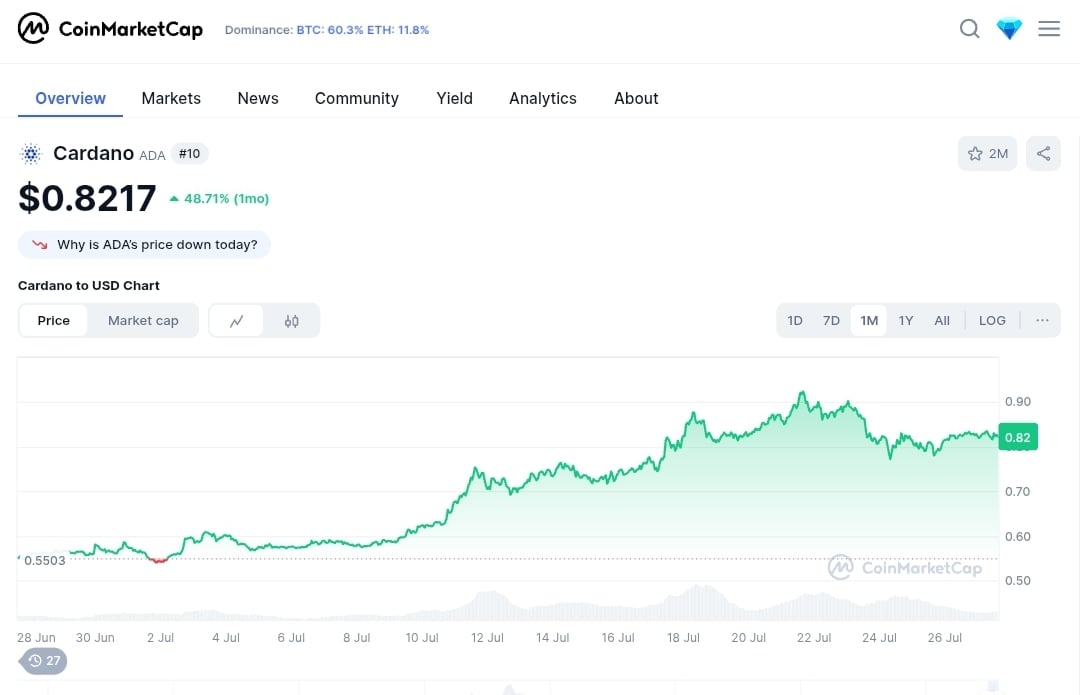Click the Cardano coin name
1080x695 pixels.
pos(94,153)
